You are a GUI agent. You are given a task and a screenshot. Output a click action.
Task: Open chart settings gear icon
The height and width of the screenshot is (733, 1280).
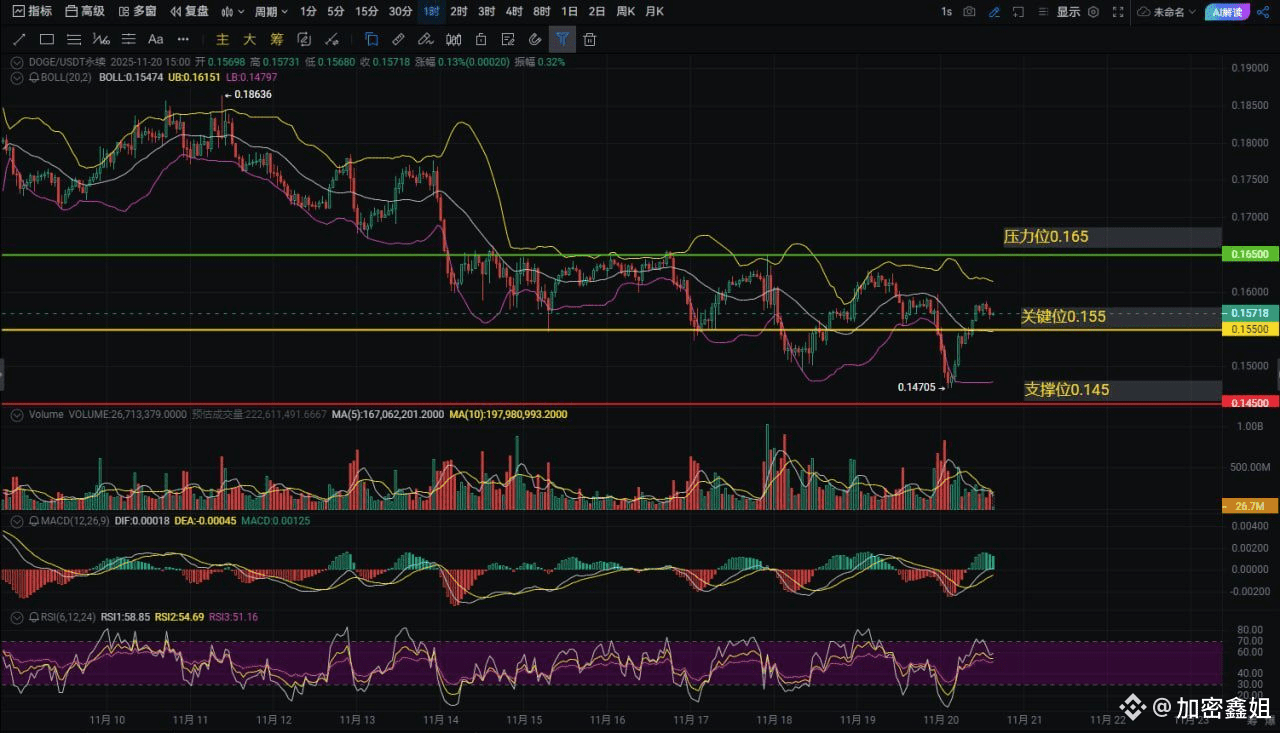point(1093,12)
